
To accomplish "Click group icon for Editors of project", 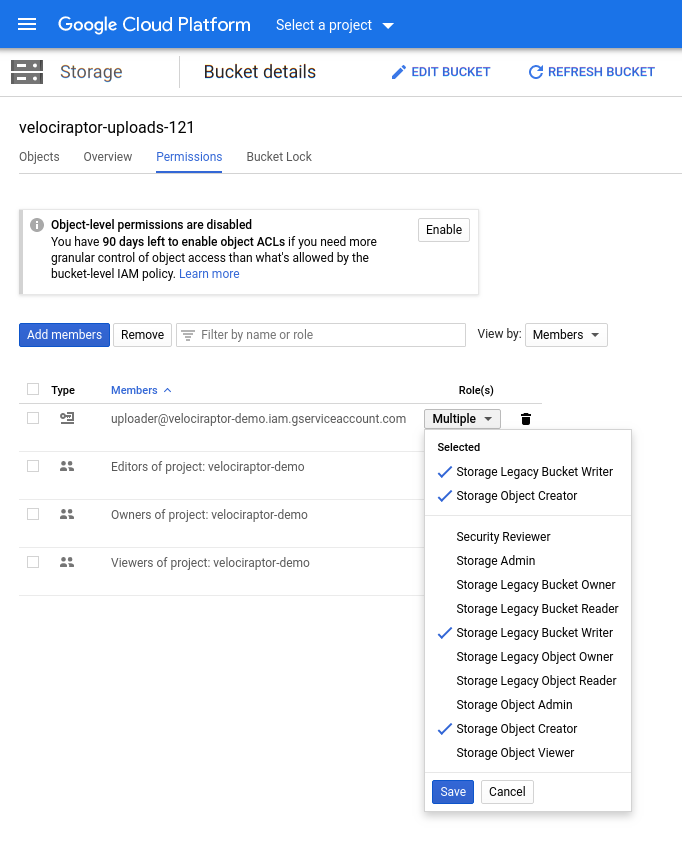I will (x=67, y=467).
